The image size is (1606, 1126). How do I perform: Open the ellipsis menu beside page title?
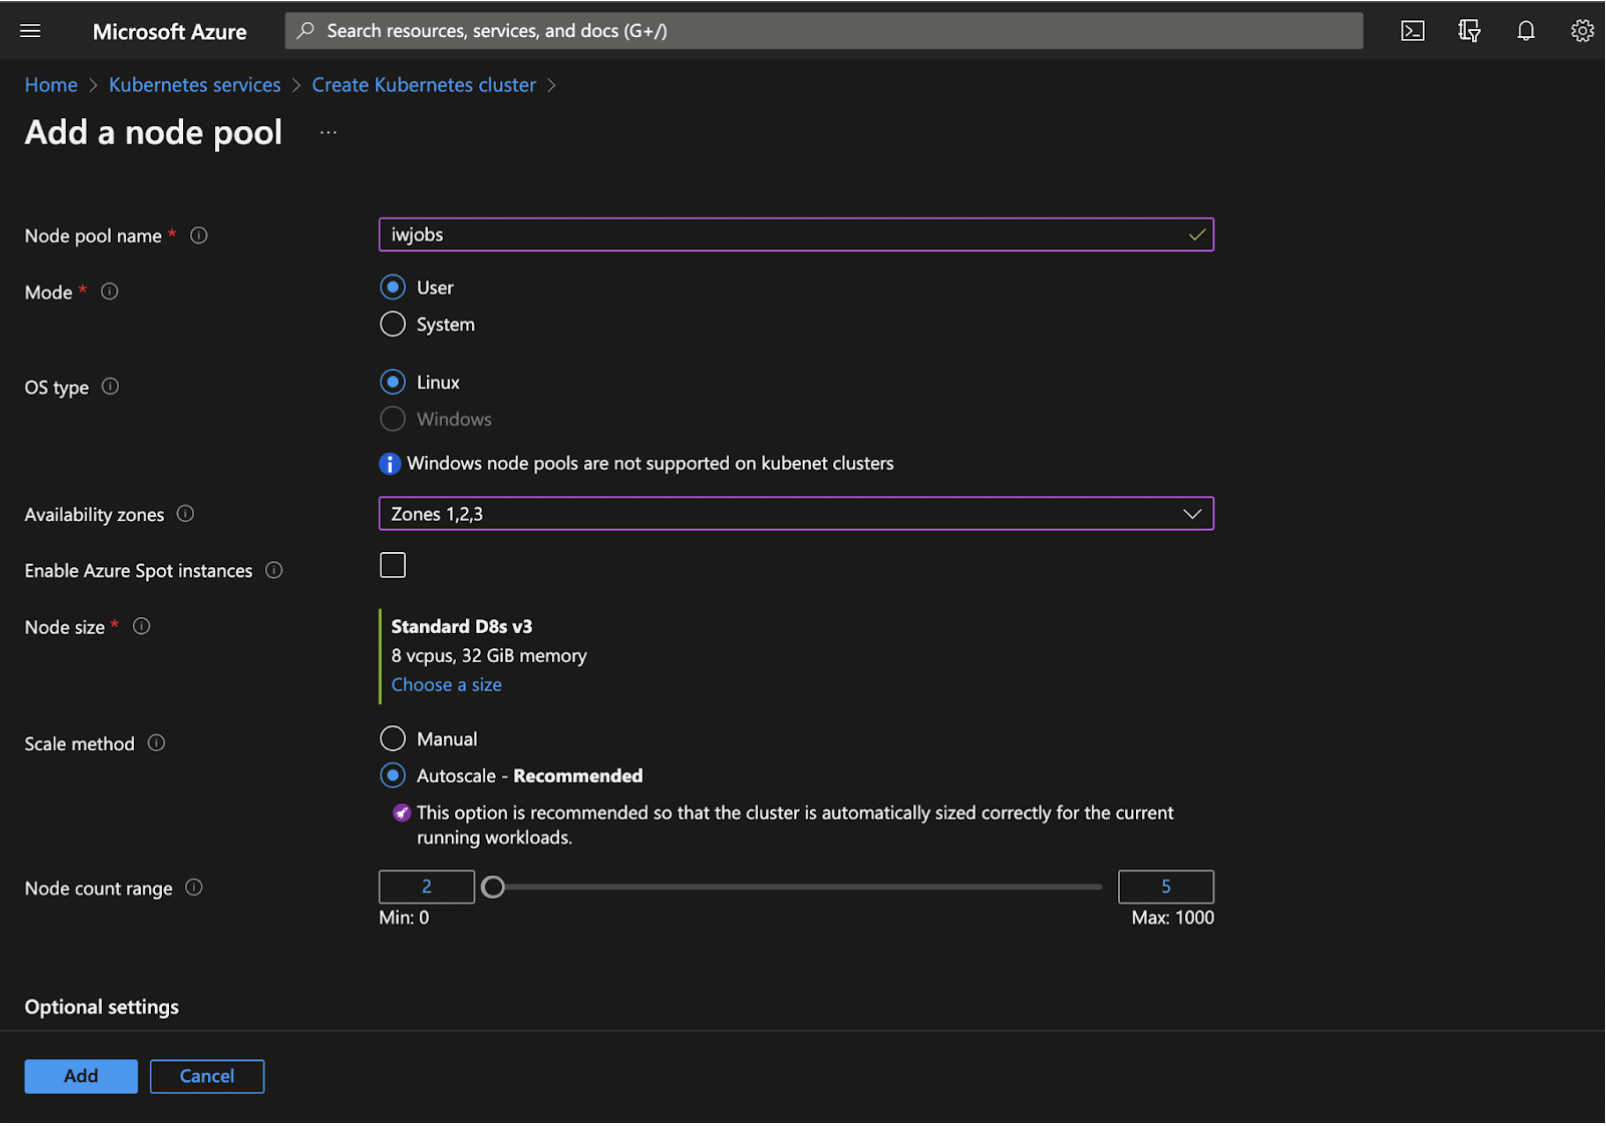pyautogui.click(x=328, y=133)
